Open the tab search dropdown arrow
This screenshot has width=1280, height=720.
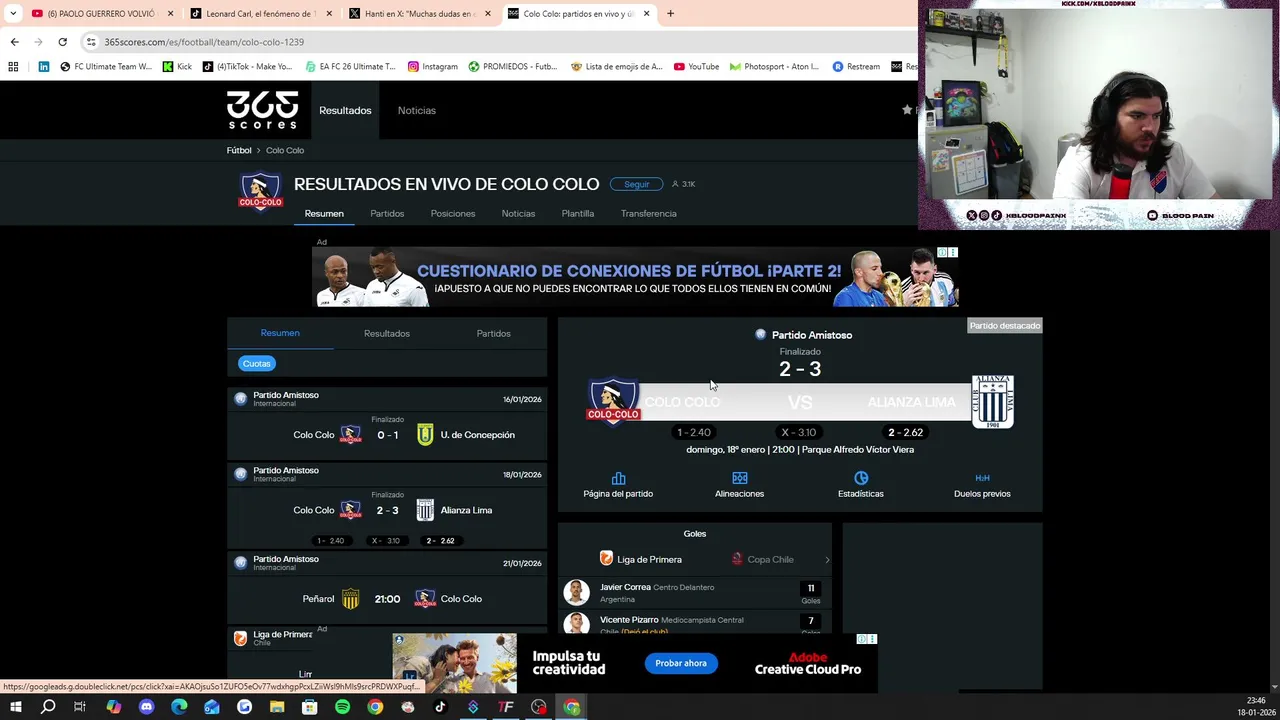point(13,14)
